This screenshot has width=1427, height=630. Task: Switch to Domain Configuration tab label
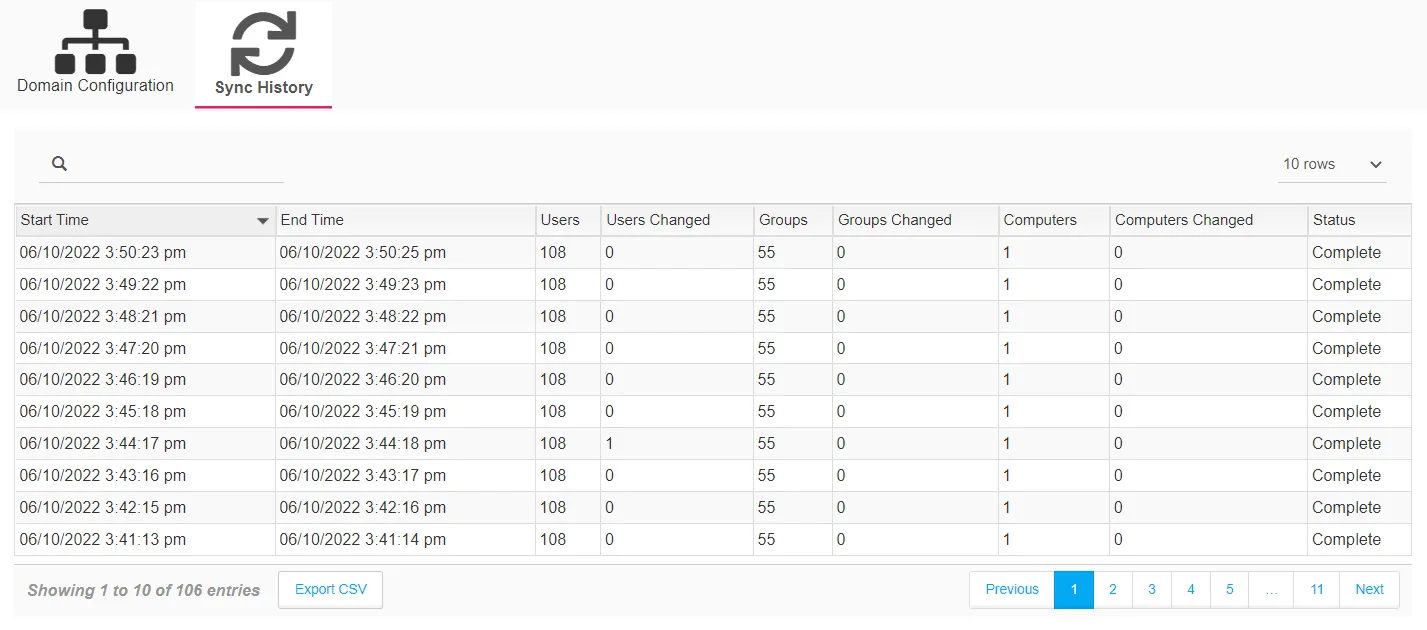(95, 86)
